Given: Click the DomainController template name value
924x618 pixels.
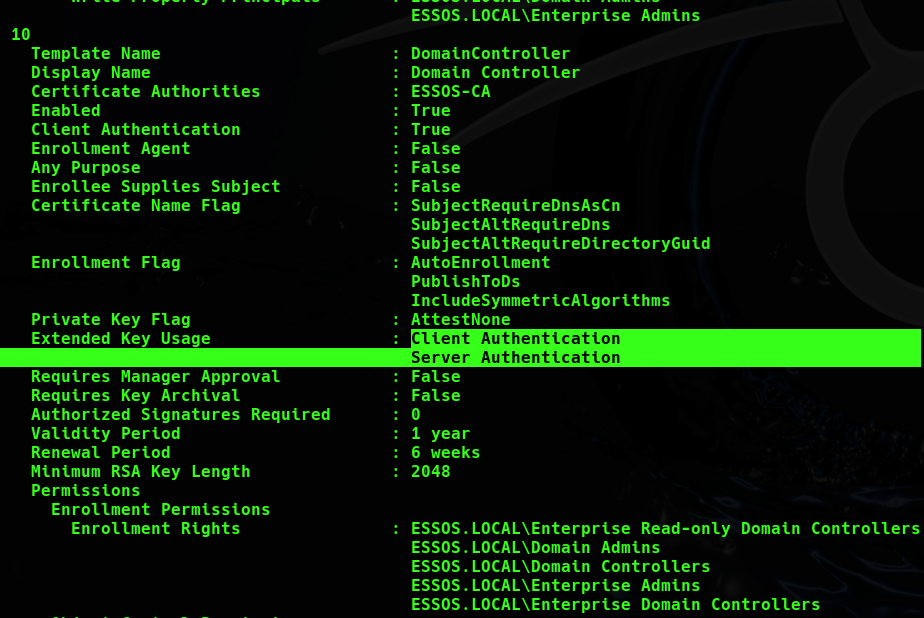Looking at the screenshot, I should (490, 54).
